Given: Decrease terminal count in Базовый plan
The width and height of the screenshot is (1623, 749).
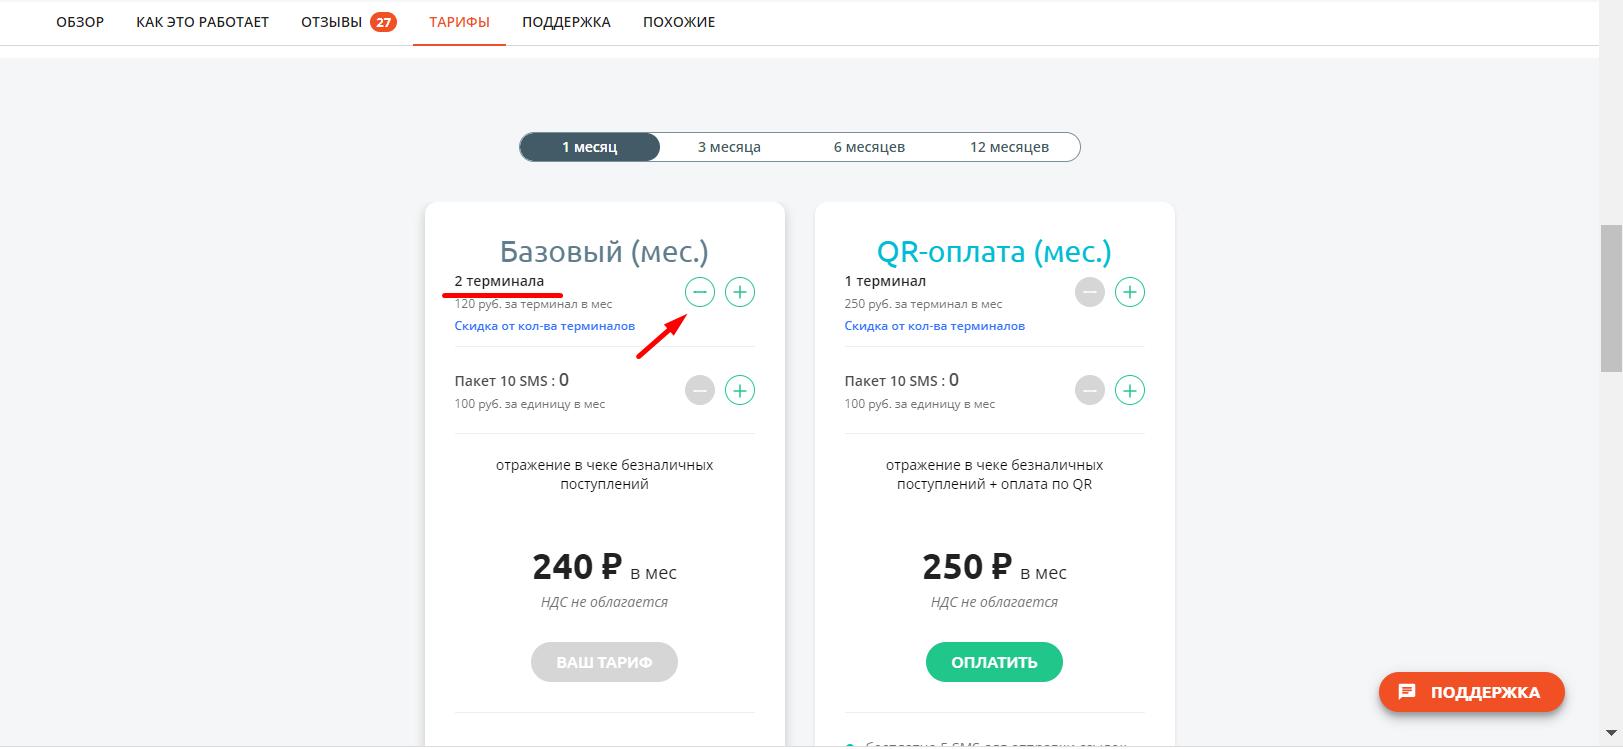Looking at the screenshot, I should 700,292.
